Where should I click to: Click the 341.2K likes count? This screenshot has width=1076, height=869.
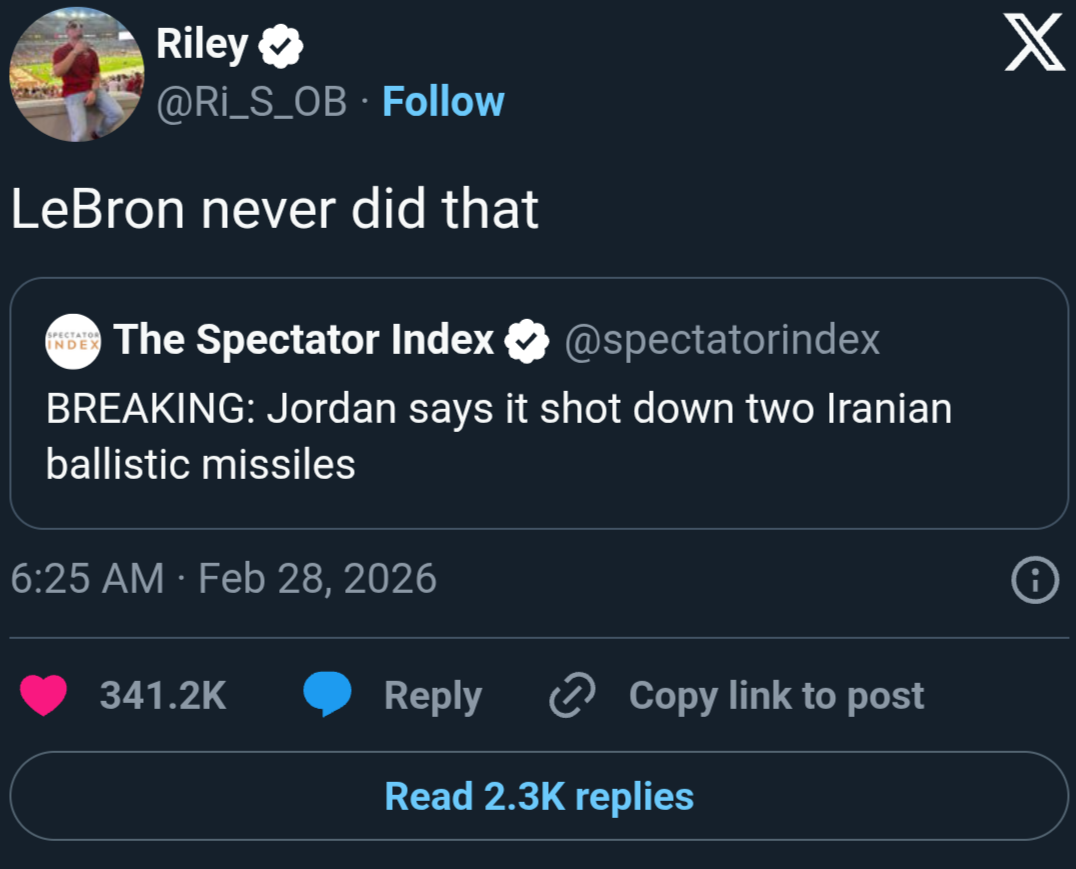coord(163,695)
